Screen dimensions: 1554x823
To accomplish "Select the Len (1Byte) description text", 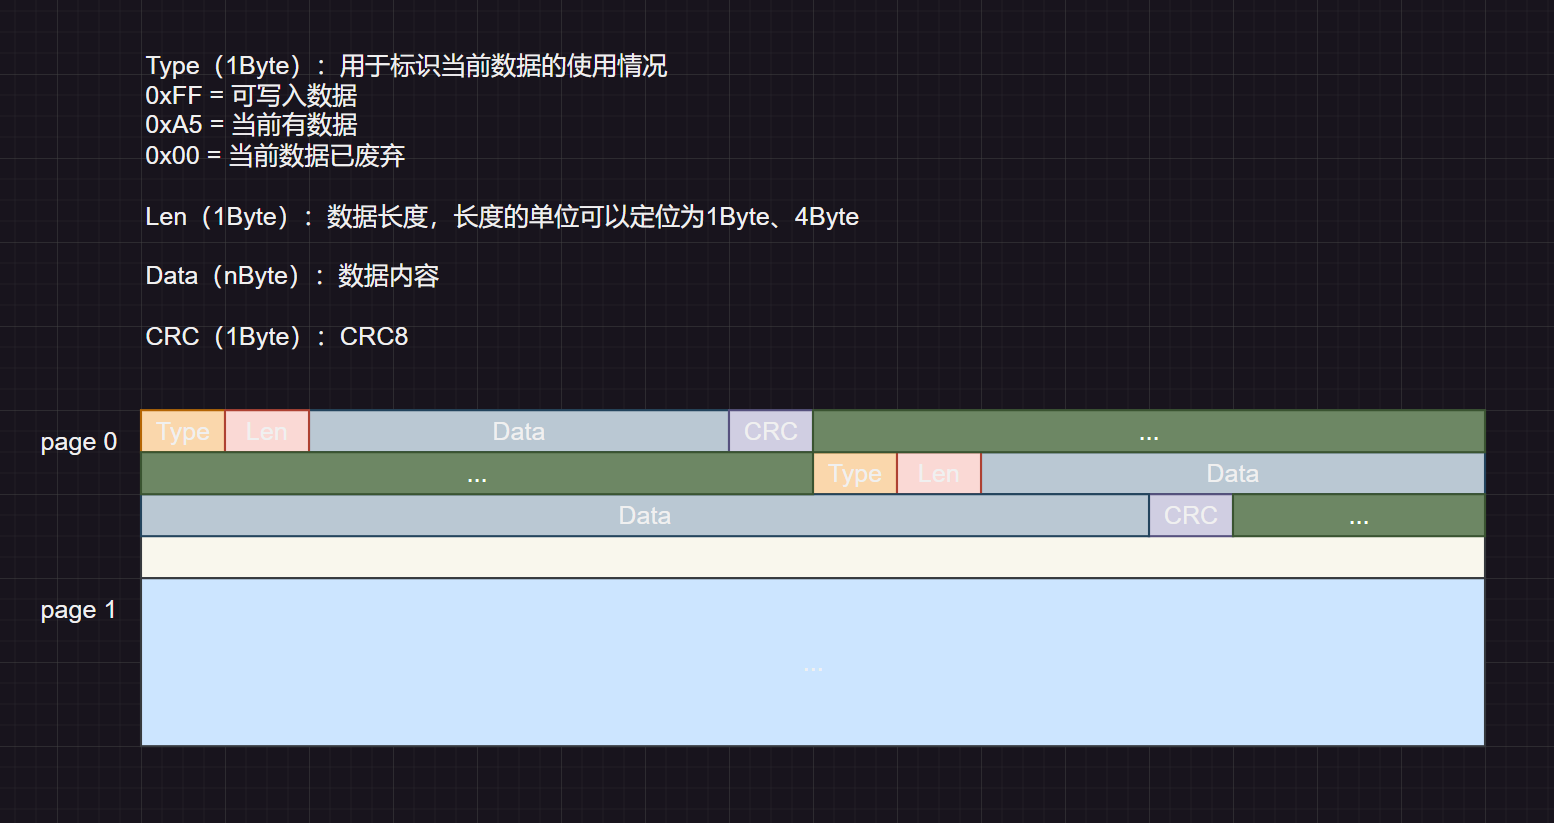I will click(501, 217).
